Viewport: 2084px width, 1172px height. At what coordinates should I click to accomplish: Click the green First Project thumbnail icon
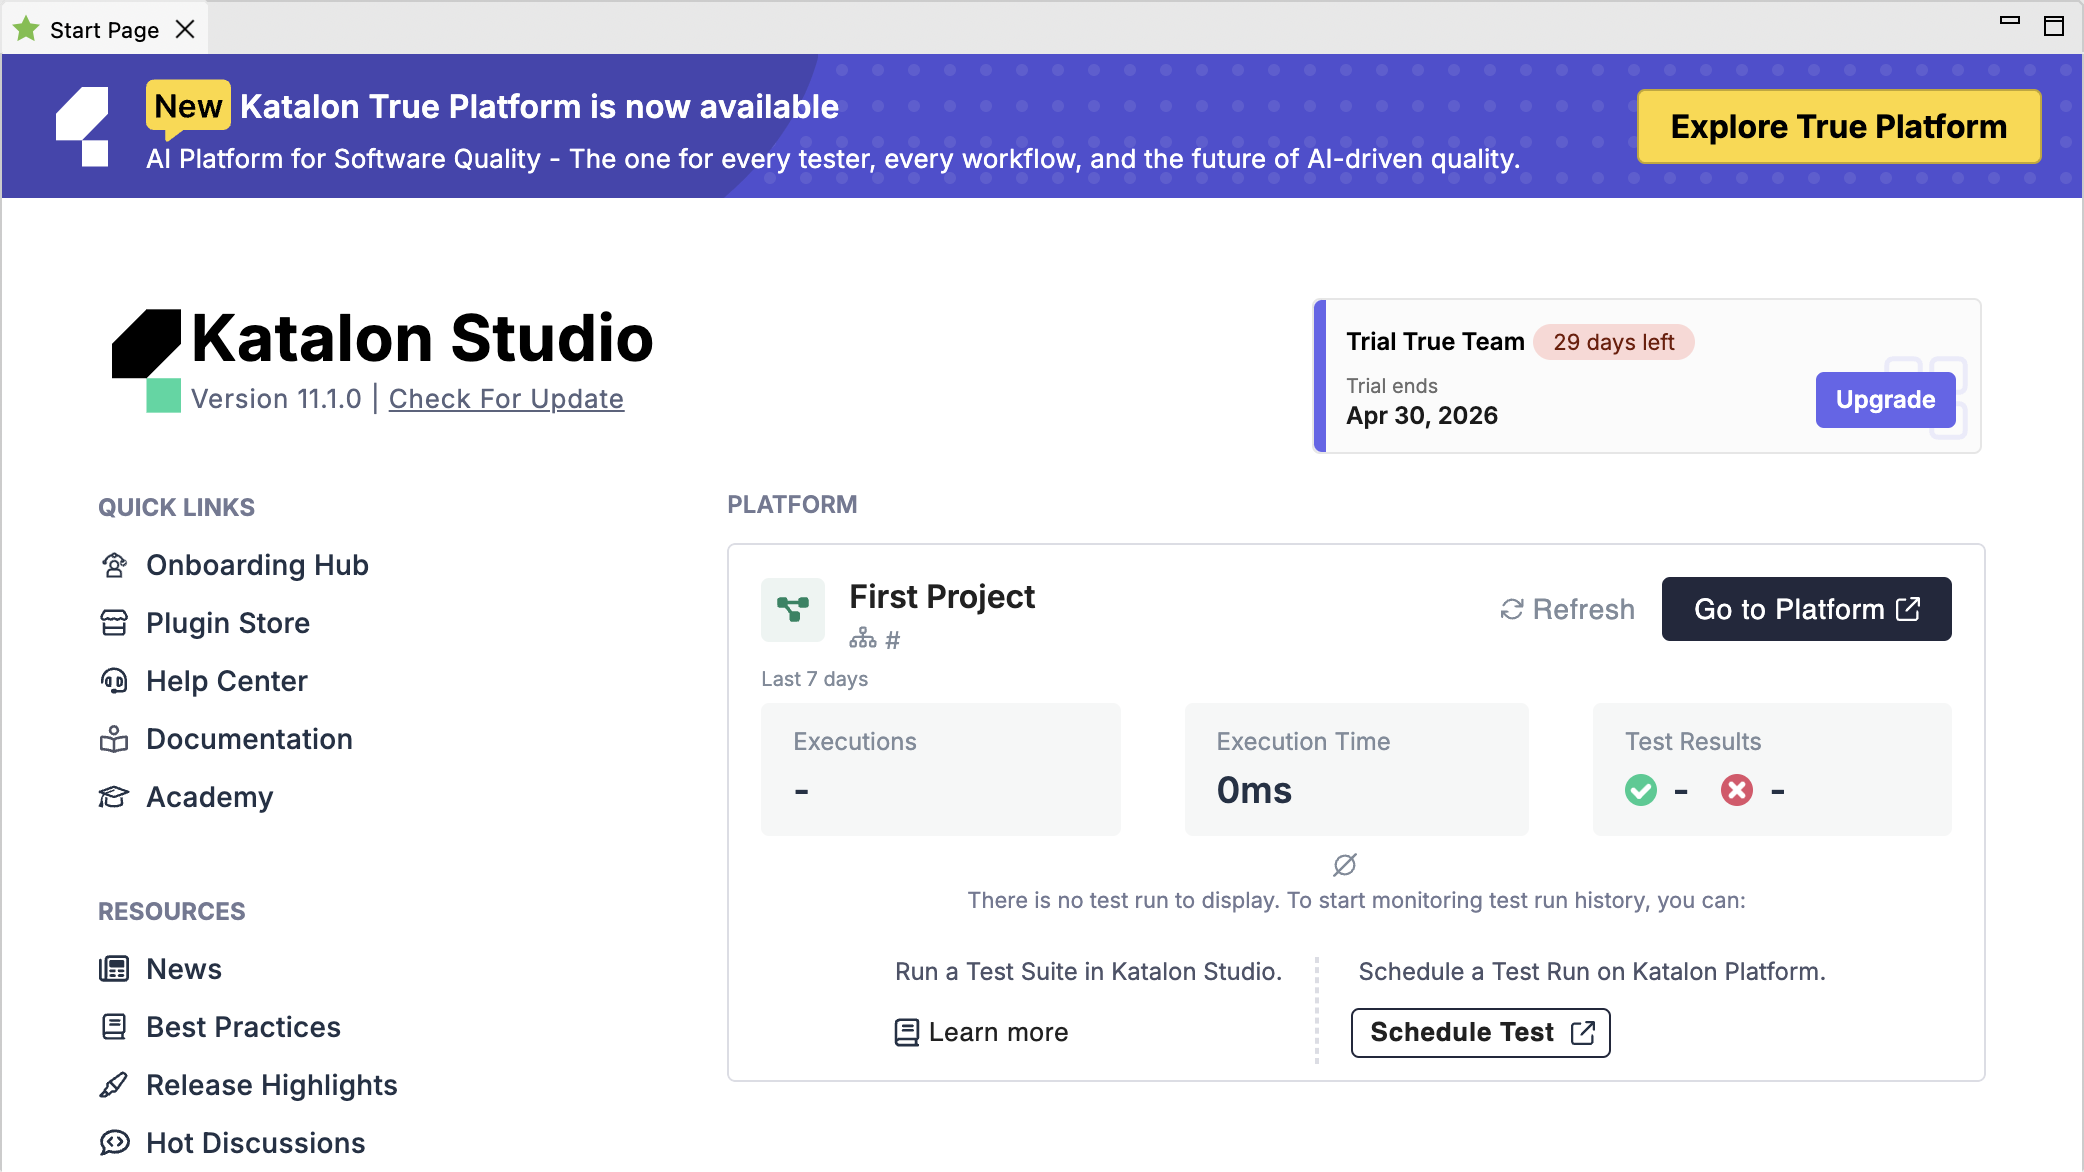tap(792, 609)
